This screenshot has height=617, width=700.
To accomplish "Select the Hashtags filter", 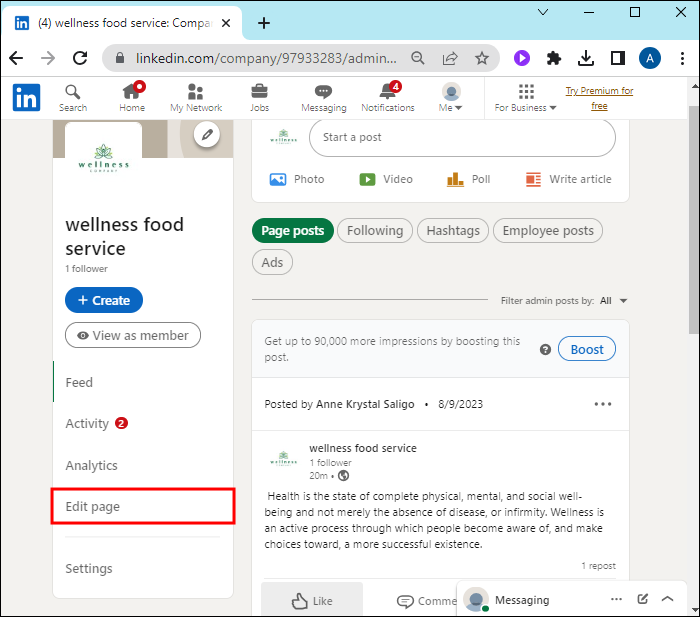I will (x=453, y=231).
